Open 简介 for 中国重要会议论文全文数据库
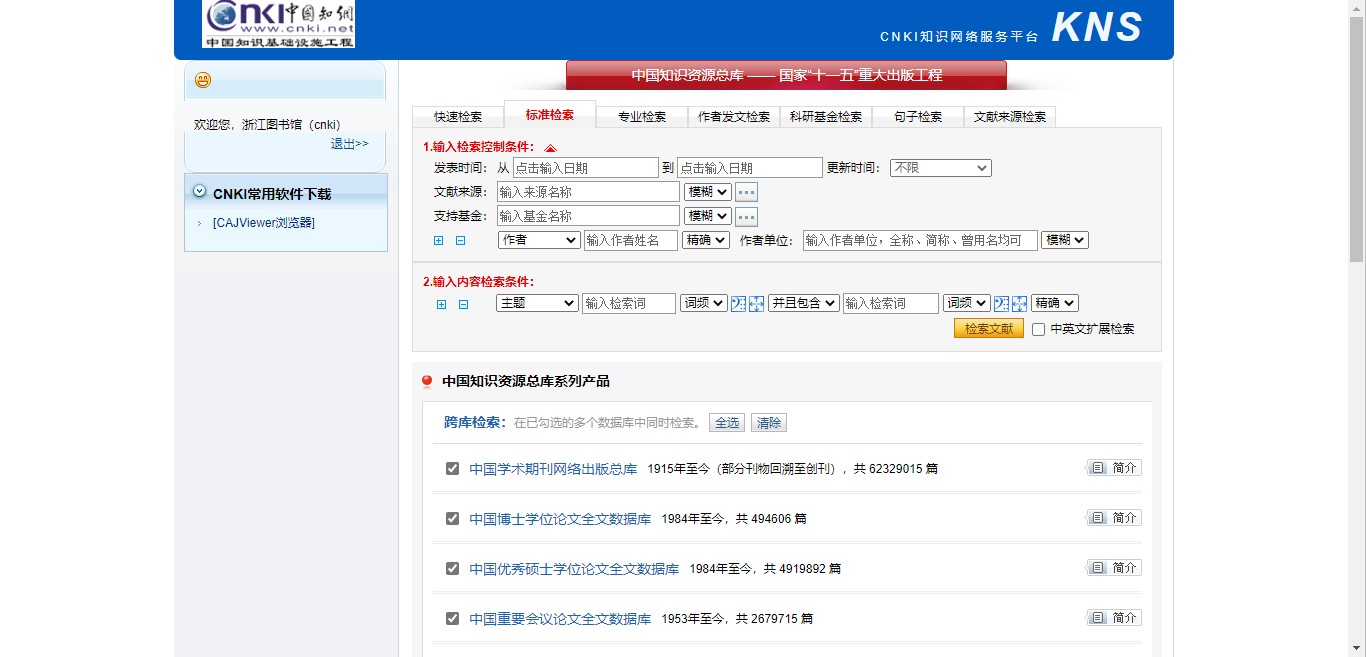Screen dimensions: 1366x657 [x=1114, y=618]
